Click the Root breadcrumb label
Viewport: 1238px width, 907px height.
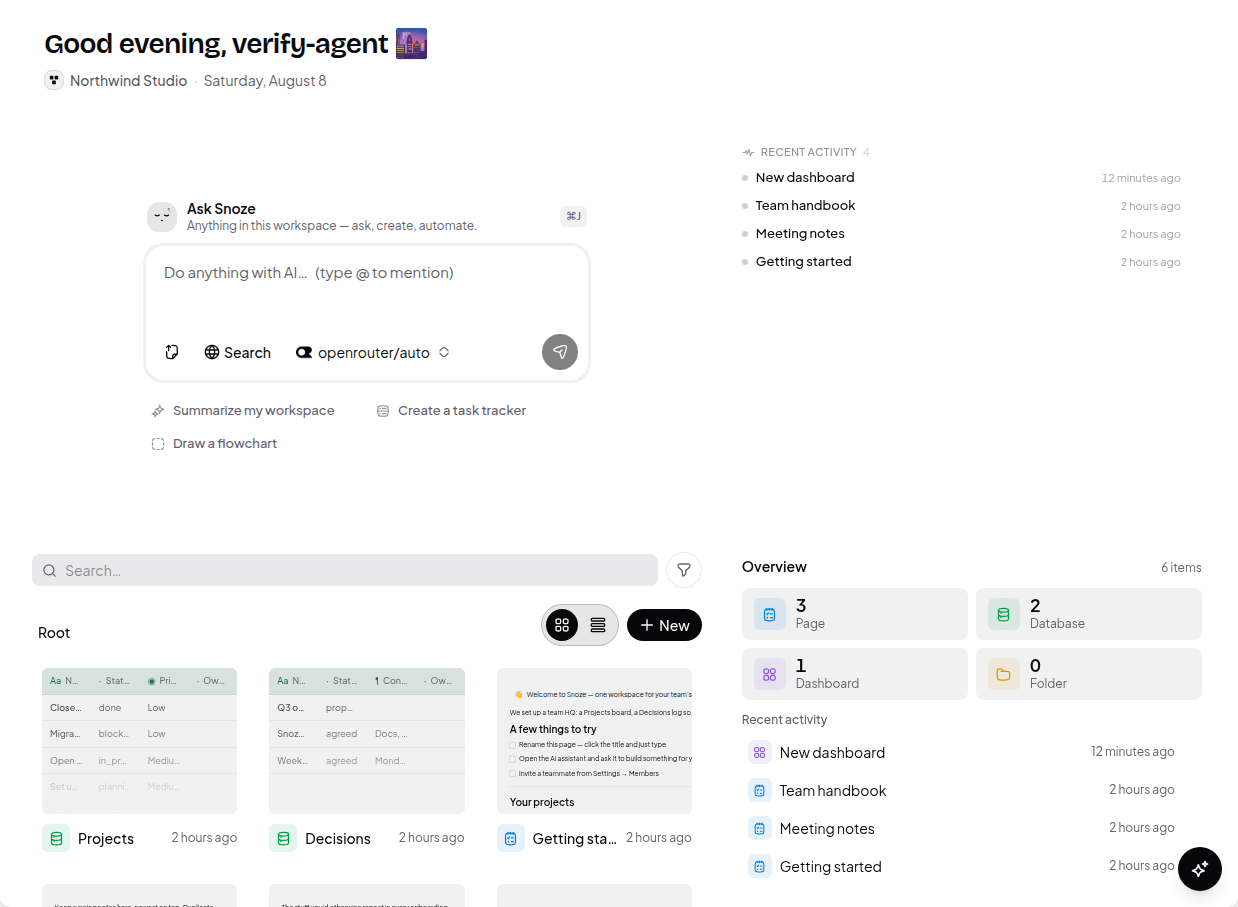[54, 633]
